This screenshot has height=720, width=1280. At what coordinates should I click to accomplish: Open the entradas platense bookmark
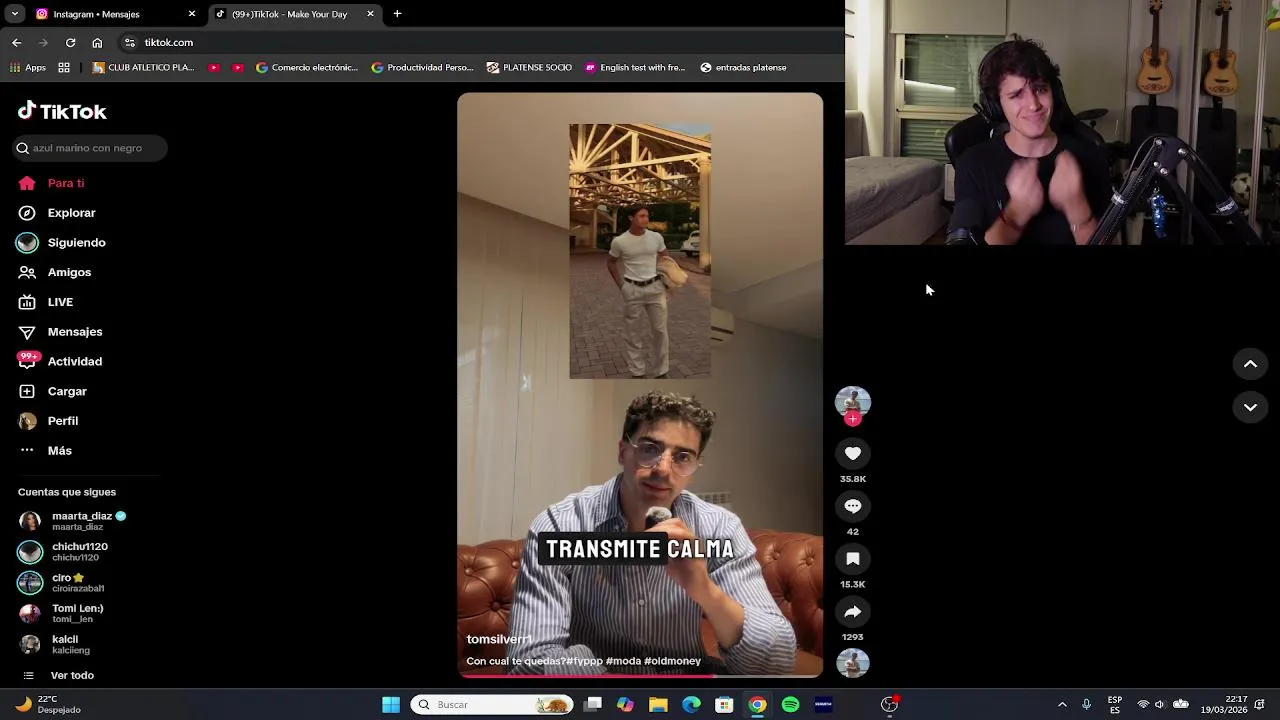743,68
